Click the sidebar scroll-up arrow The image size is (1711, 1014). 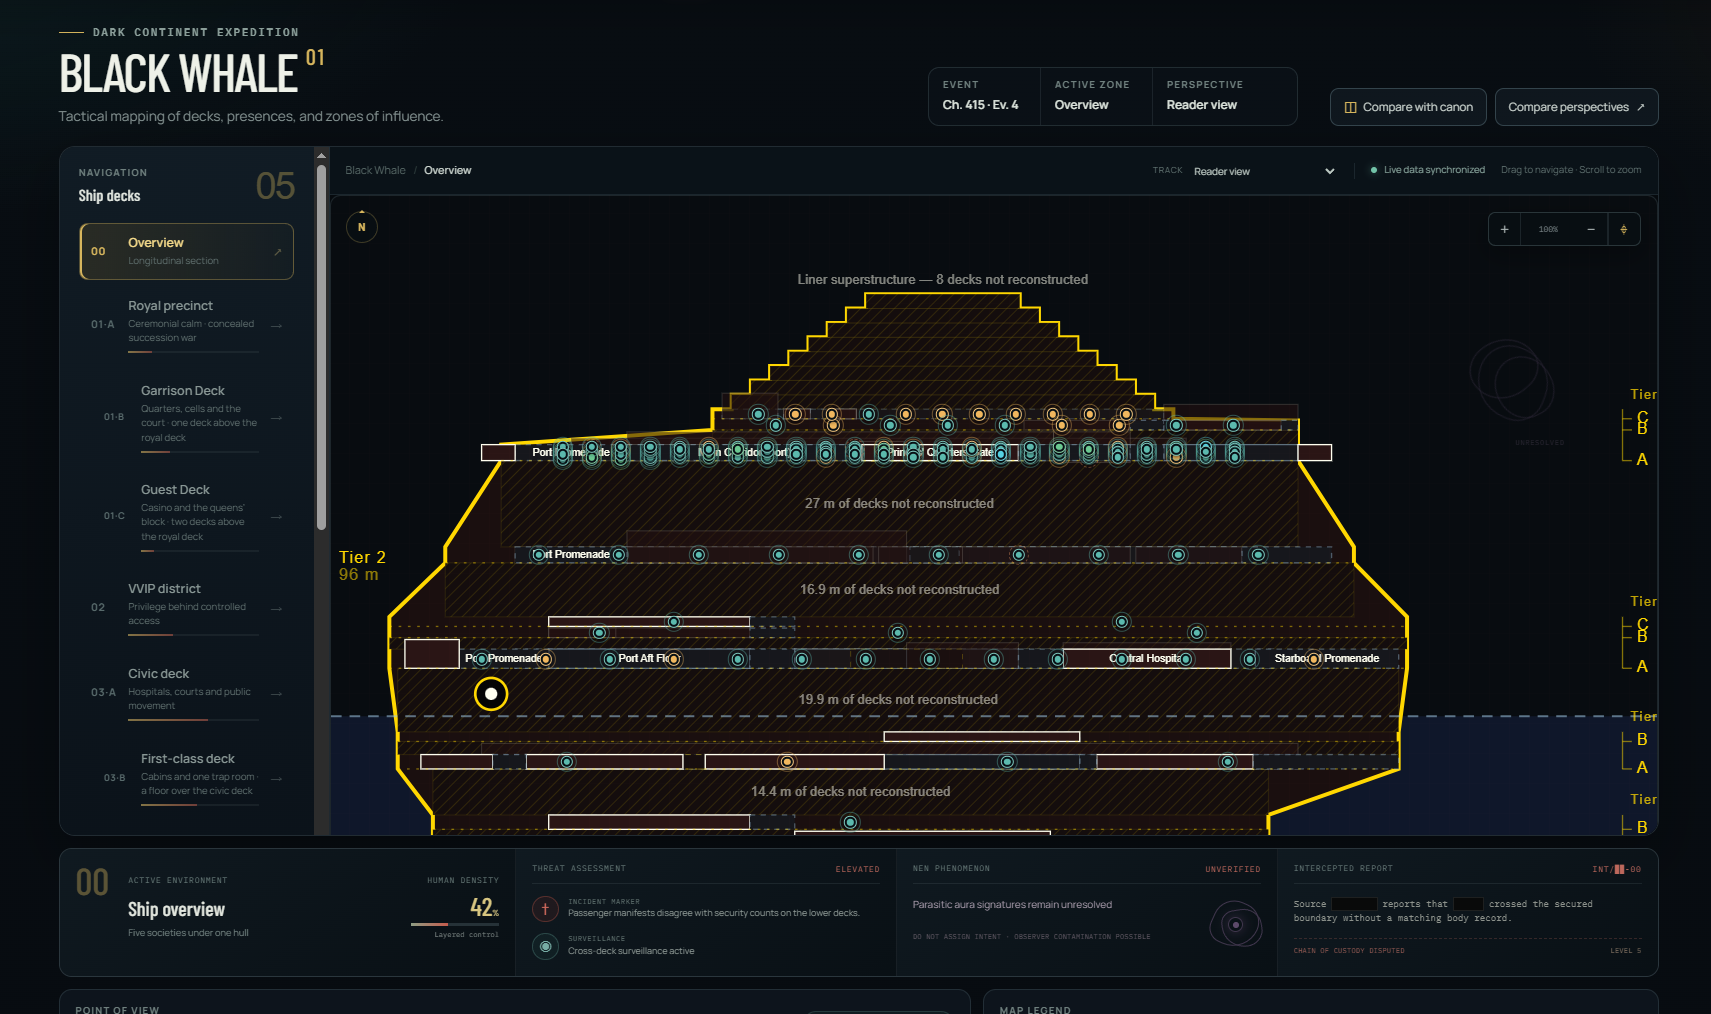pyautogui.click(x=321, y=156)
